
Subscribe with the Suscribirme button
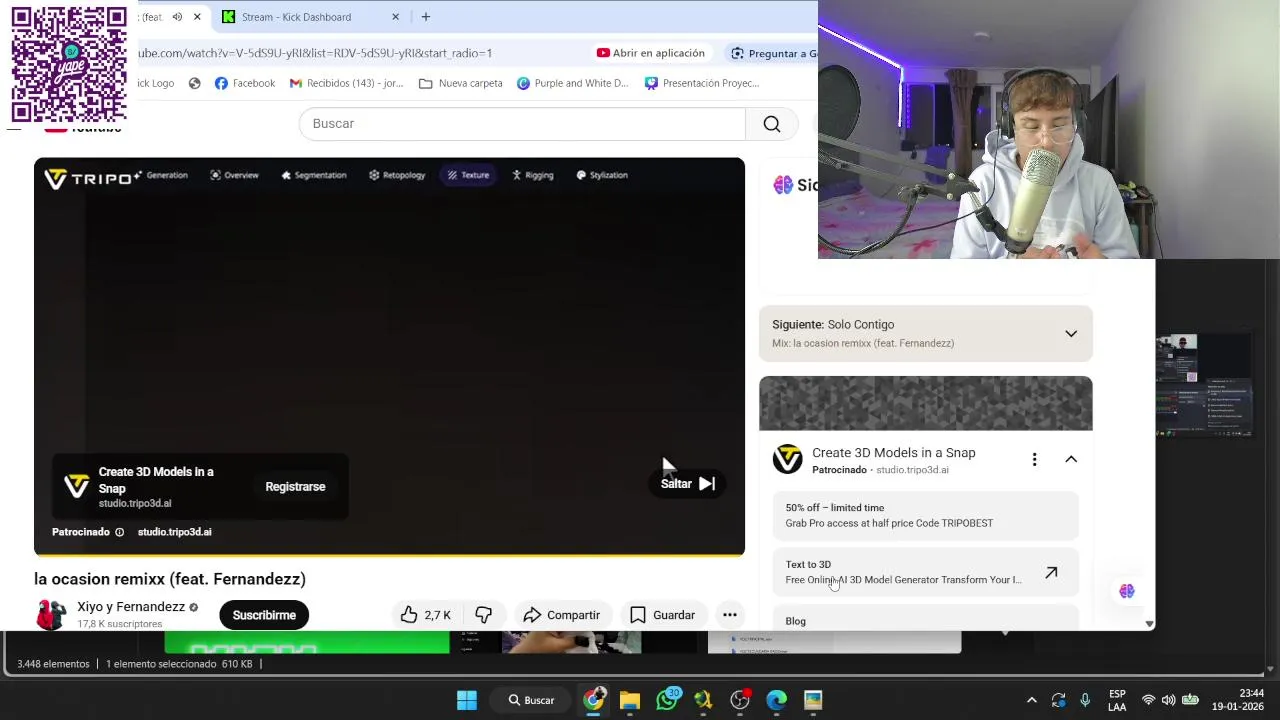pyautogui.click(x=264, y=615)
